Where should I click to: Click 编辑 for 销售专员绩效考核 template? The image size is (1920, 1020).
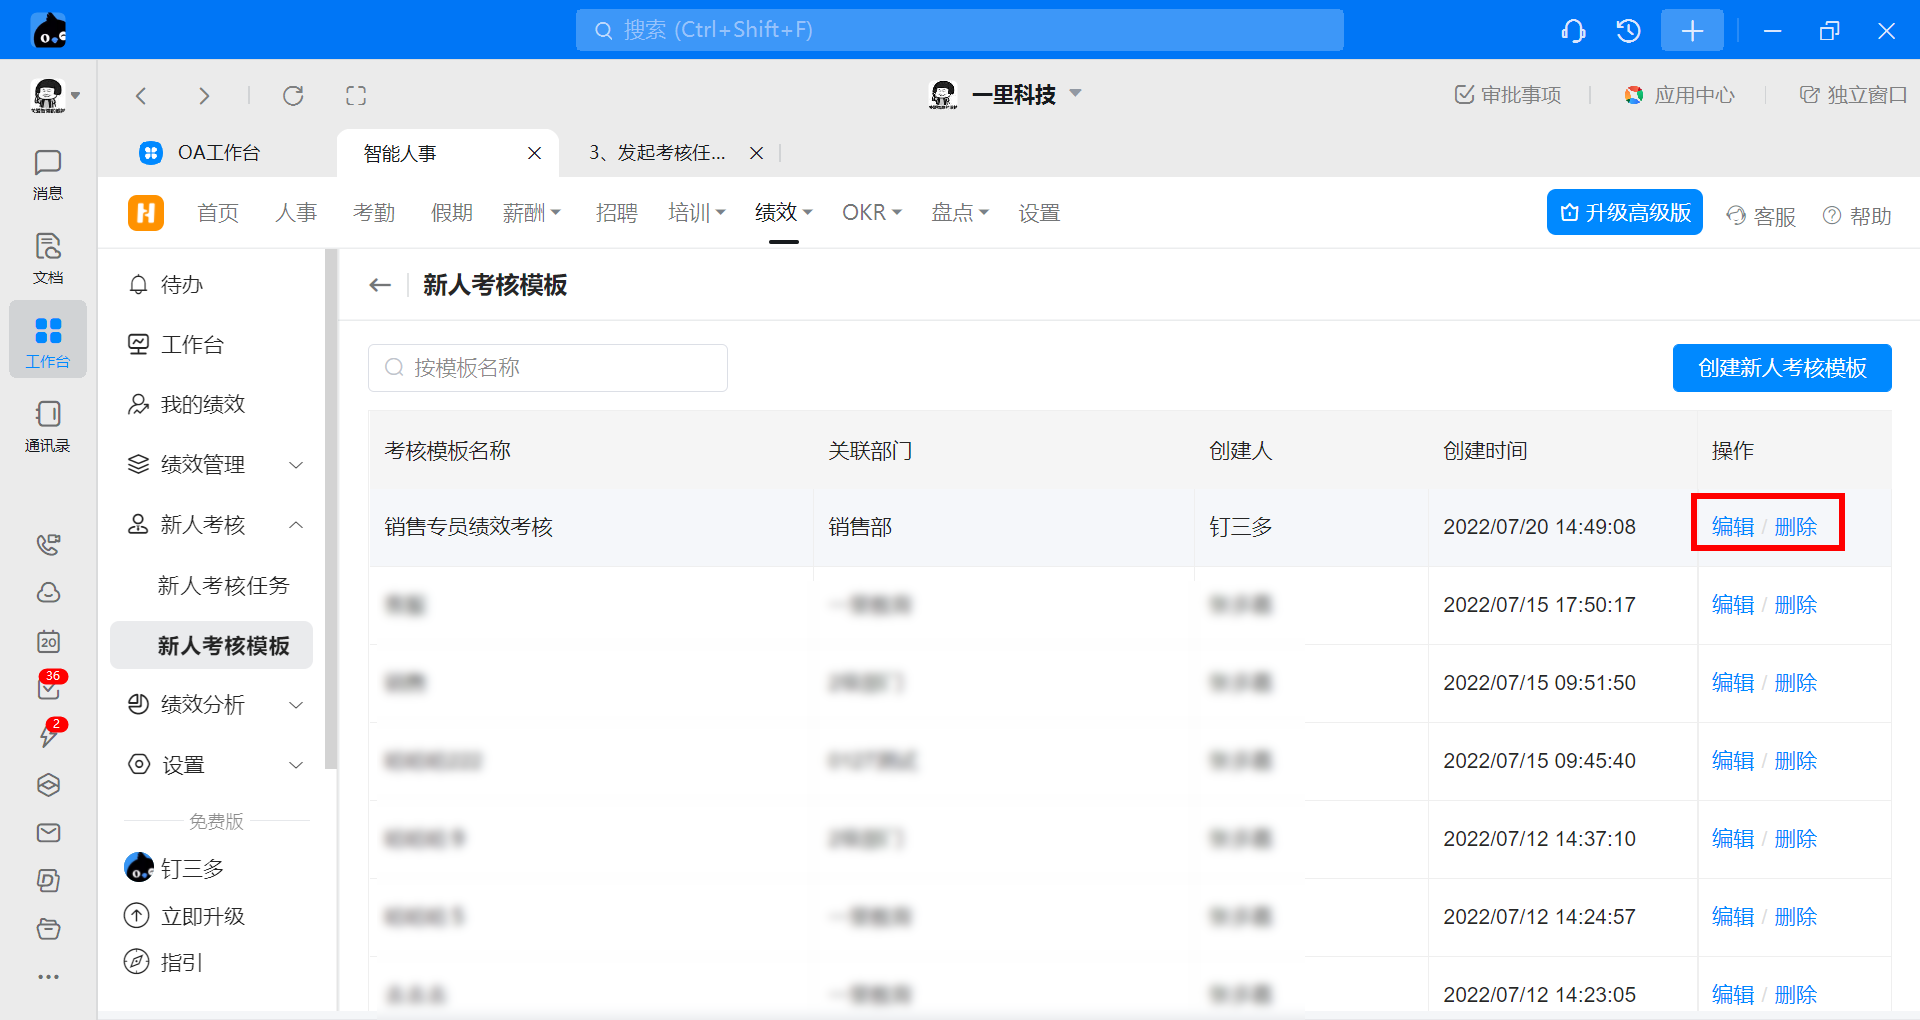[1732, 527]
